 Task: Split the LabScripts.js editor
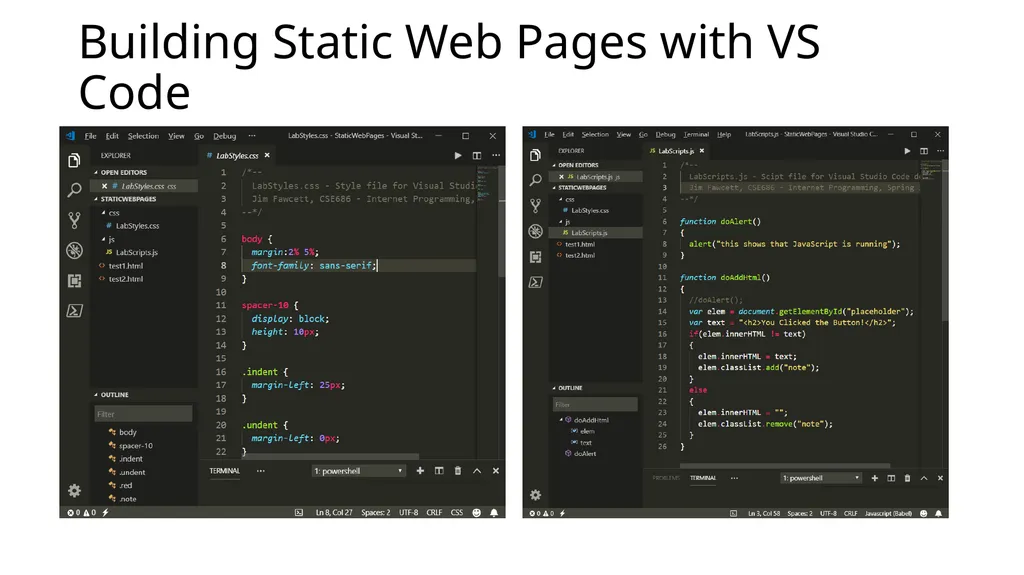(924, 151)
